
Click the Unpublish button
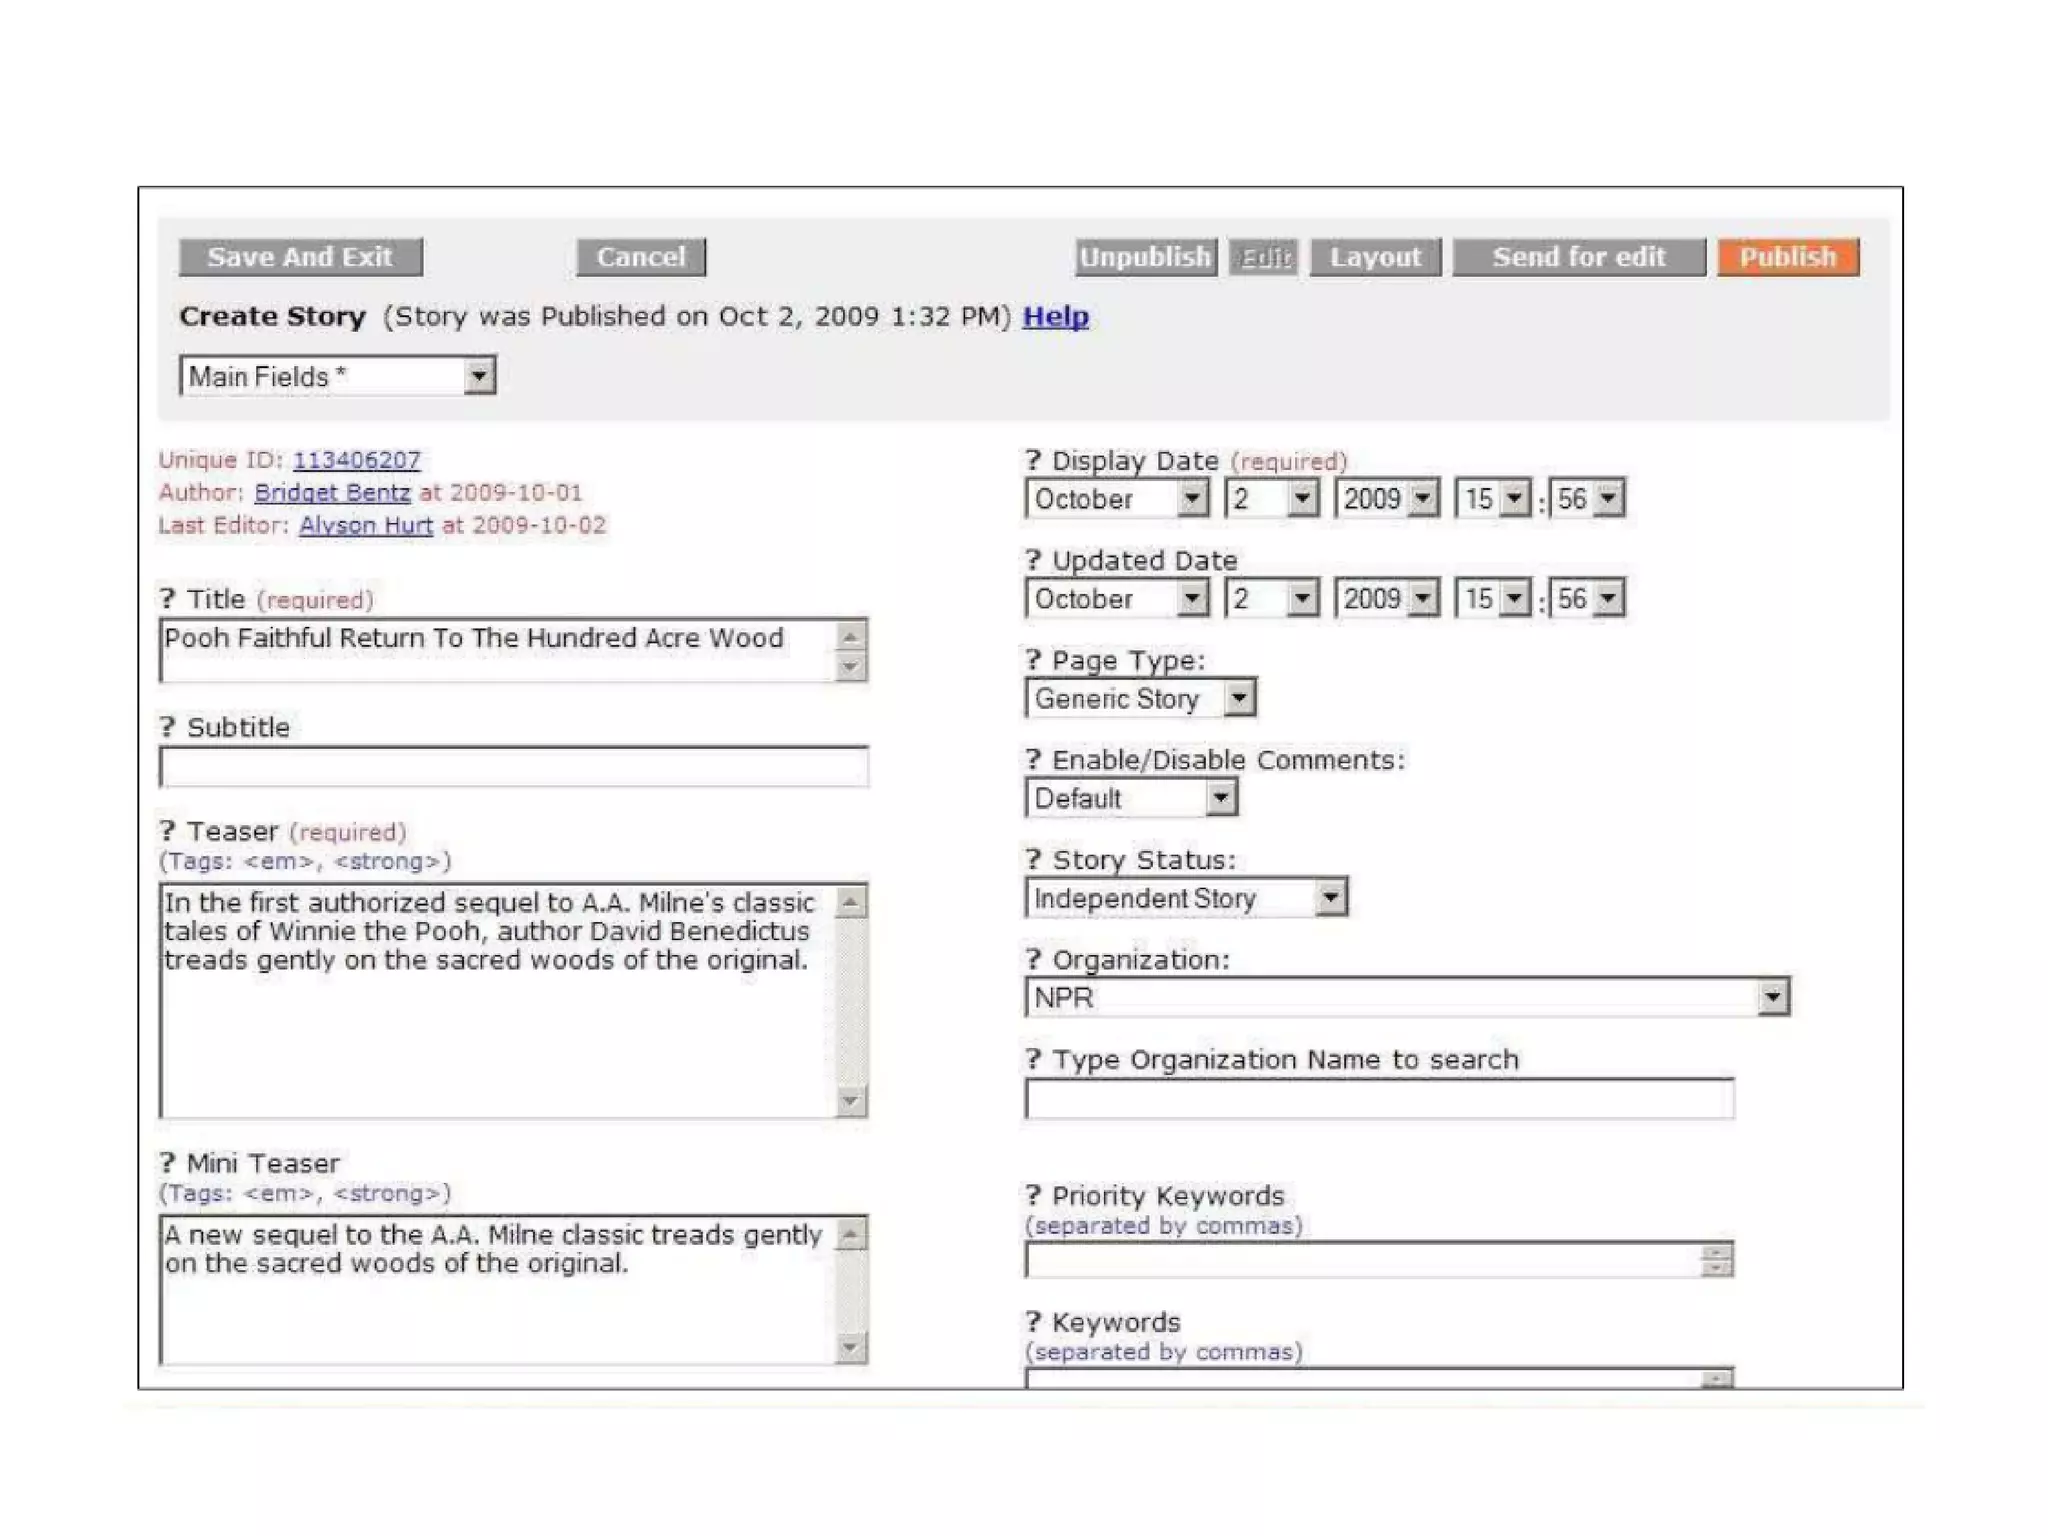1146,257
